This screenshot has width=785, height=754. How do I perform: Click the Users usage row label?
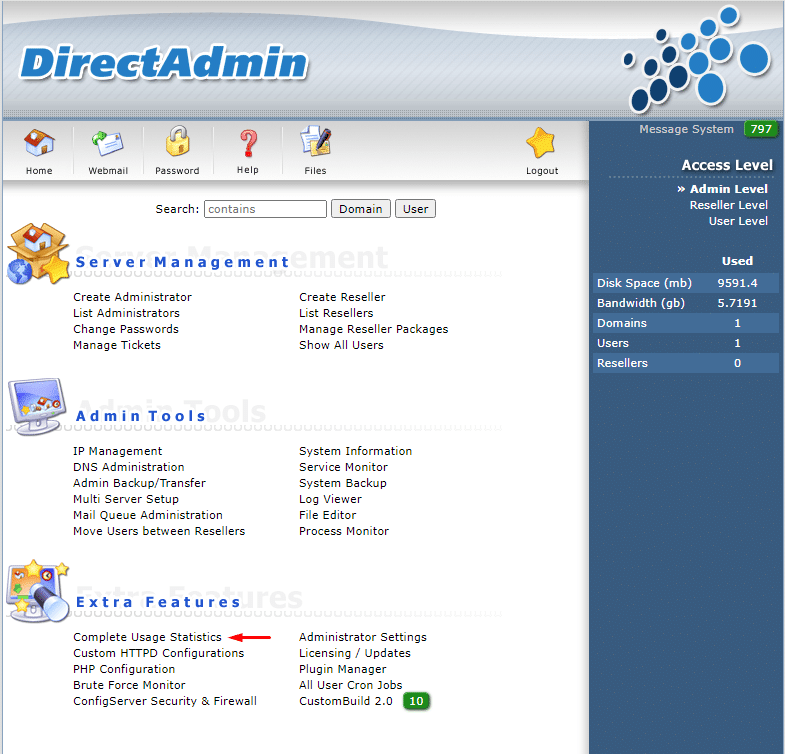tap(613, 343)
